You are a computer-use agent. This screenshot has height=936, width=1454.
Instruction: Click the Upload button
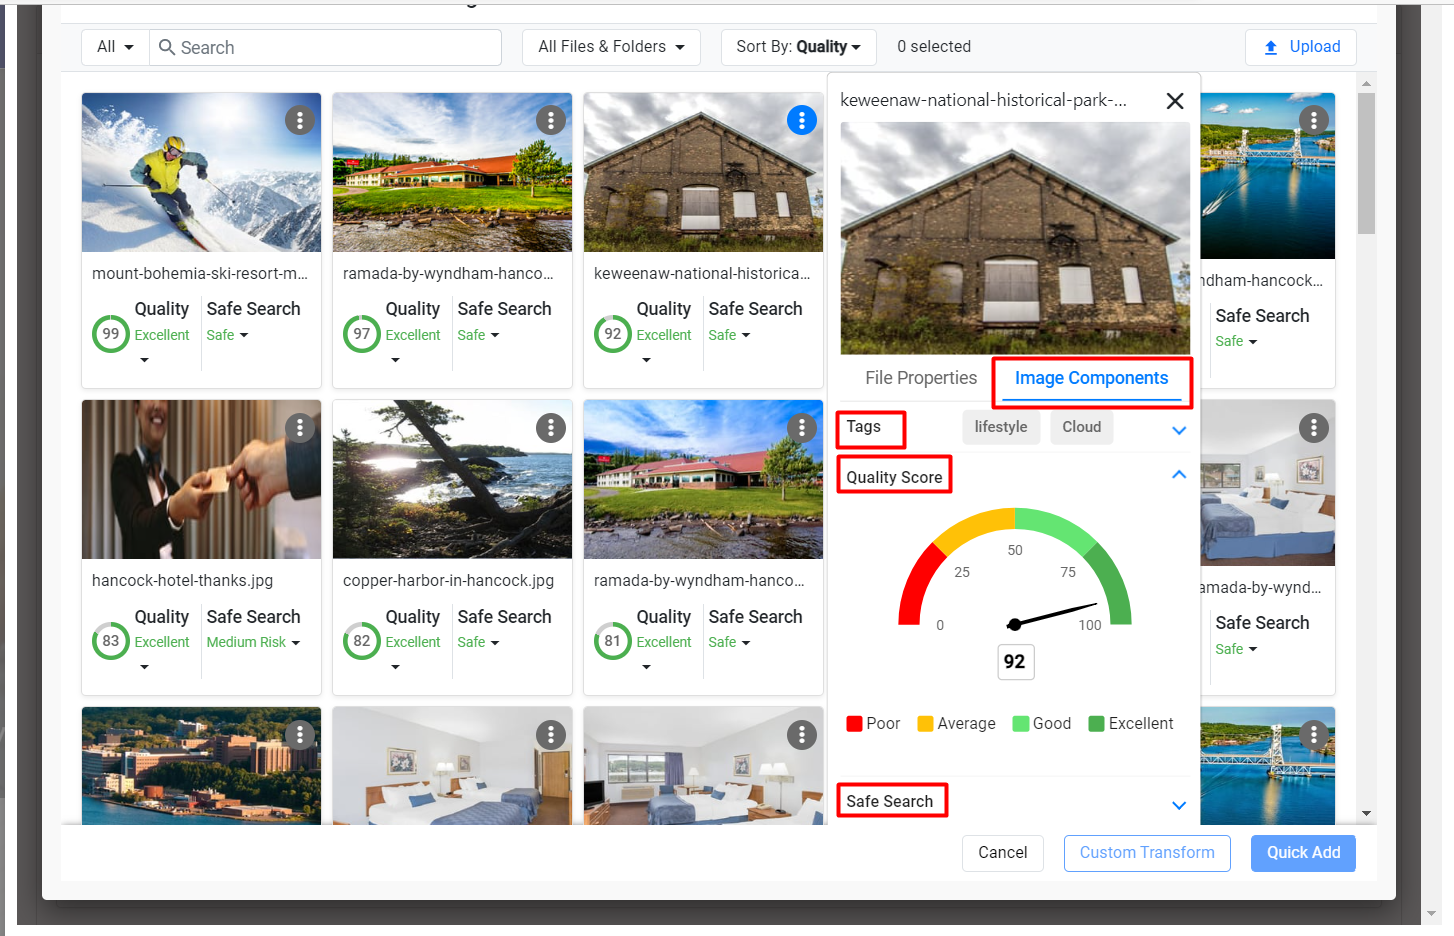click(1301, 47)
